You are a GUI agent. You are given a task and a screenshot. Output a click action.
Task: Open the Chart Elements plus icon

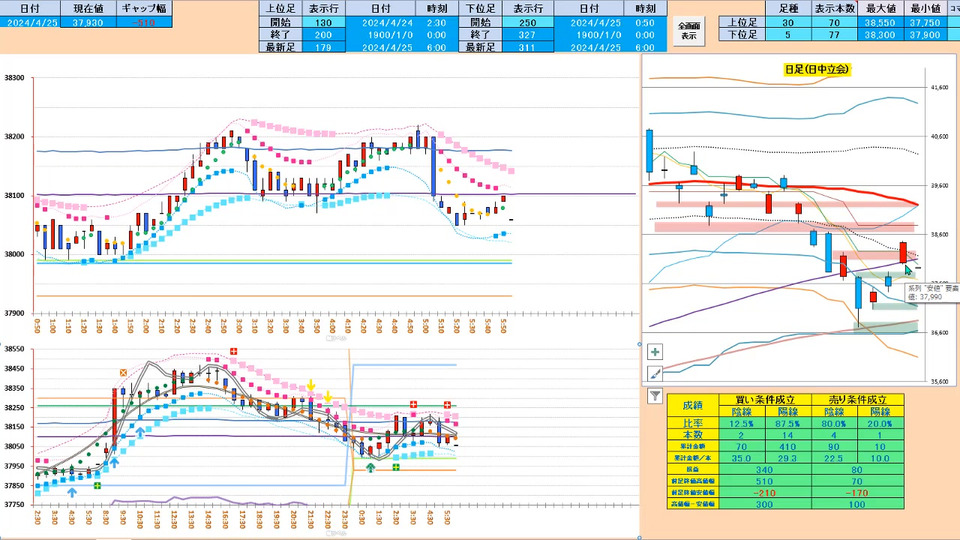pyautogui.click(x=655, y=352)
